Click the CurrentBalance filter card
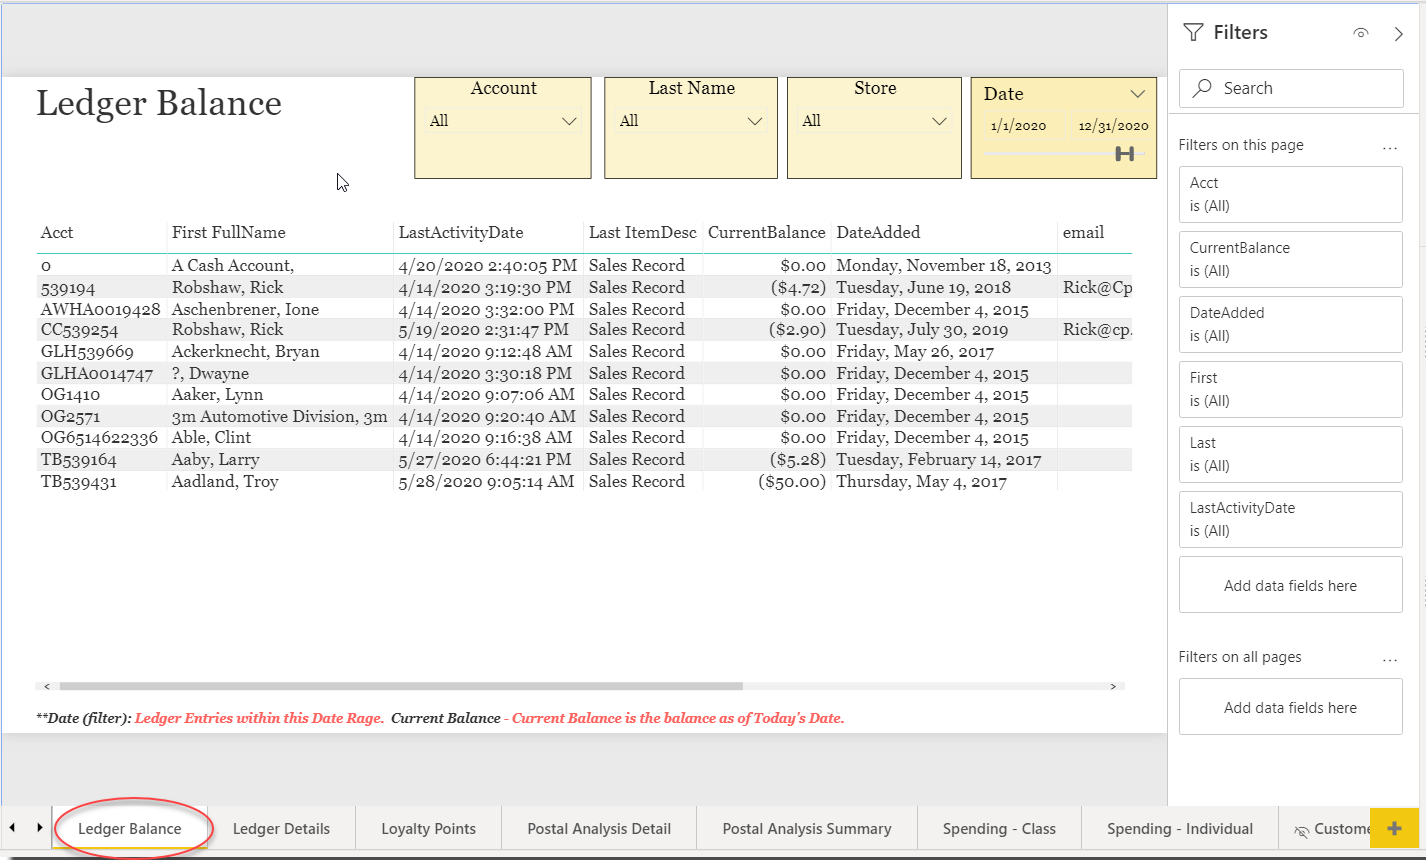 coord(1290,259)
